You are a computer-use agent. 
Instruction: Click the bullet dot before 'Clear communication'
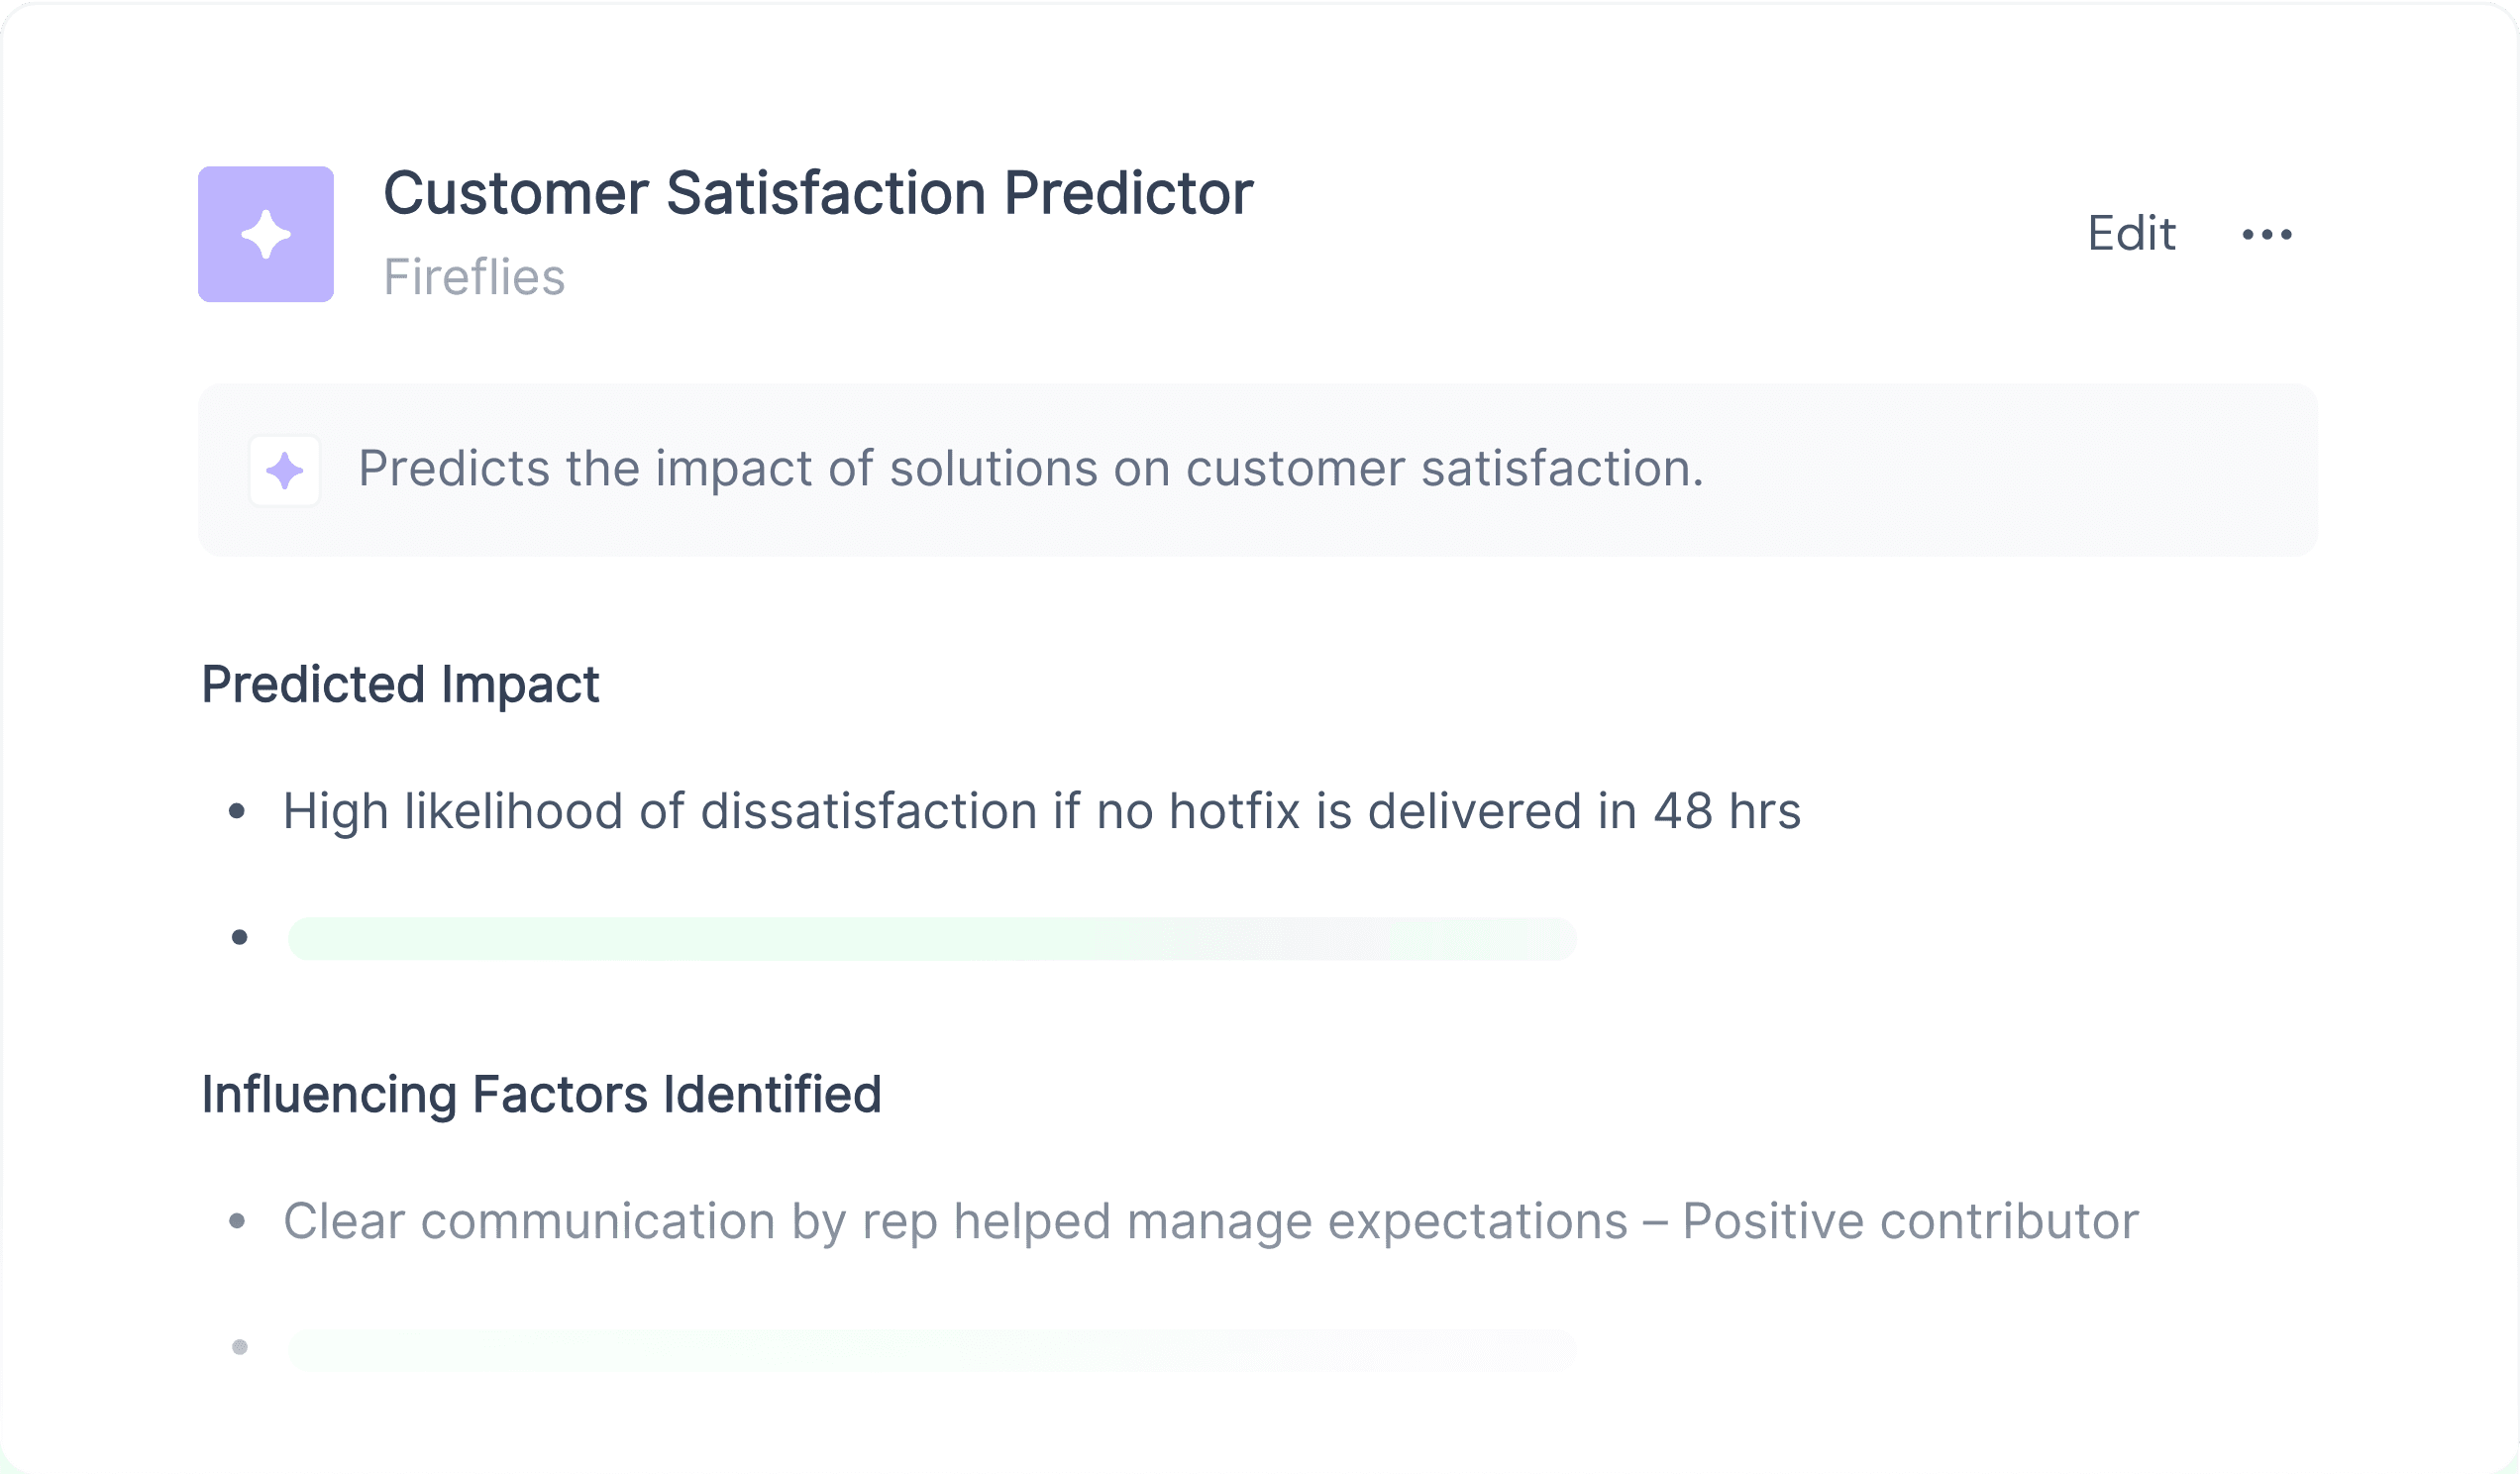tap(237, 1221)
